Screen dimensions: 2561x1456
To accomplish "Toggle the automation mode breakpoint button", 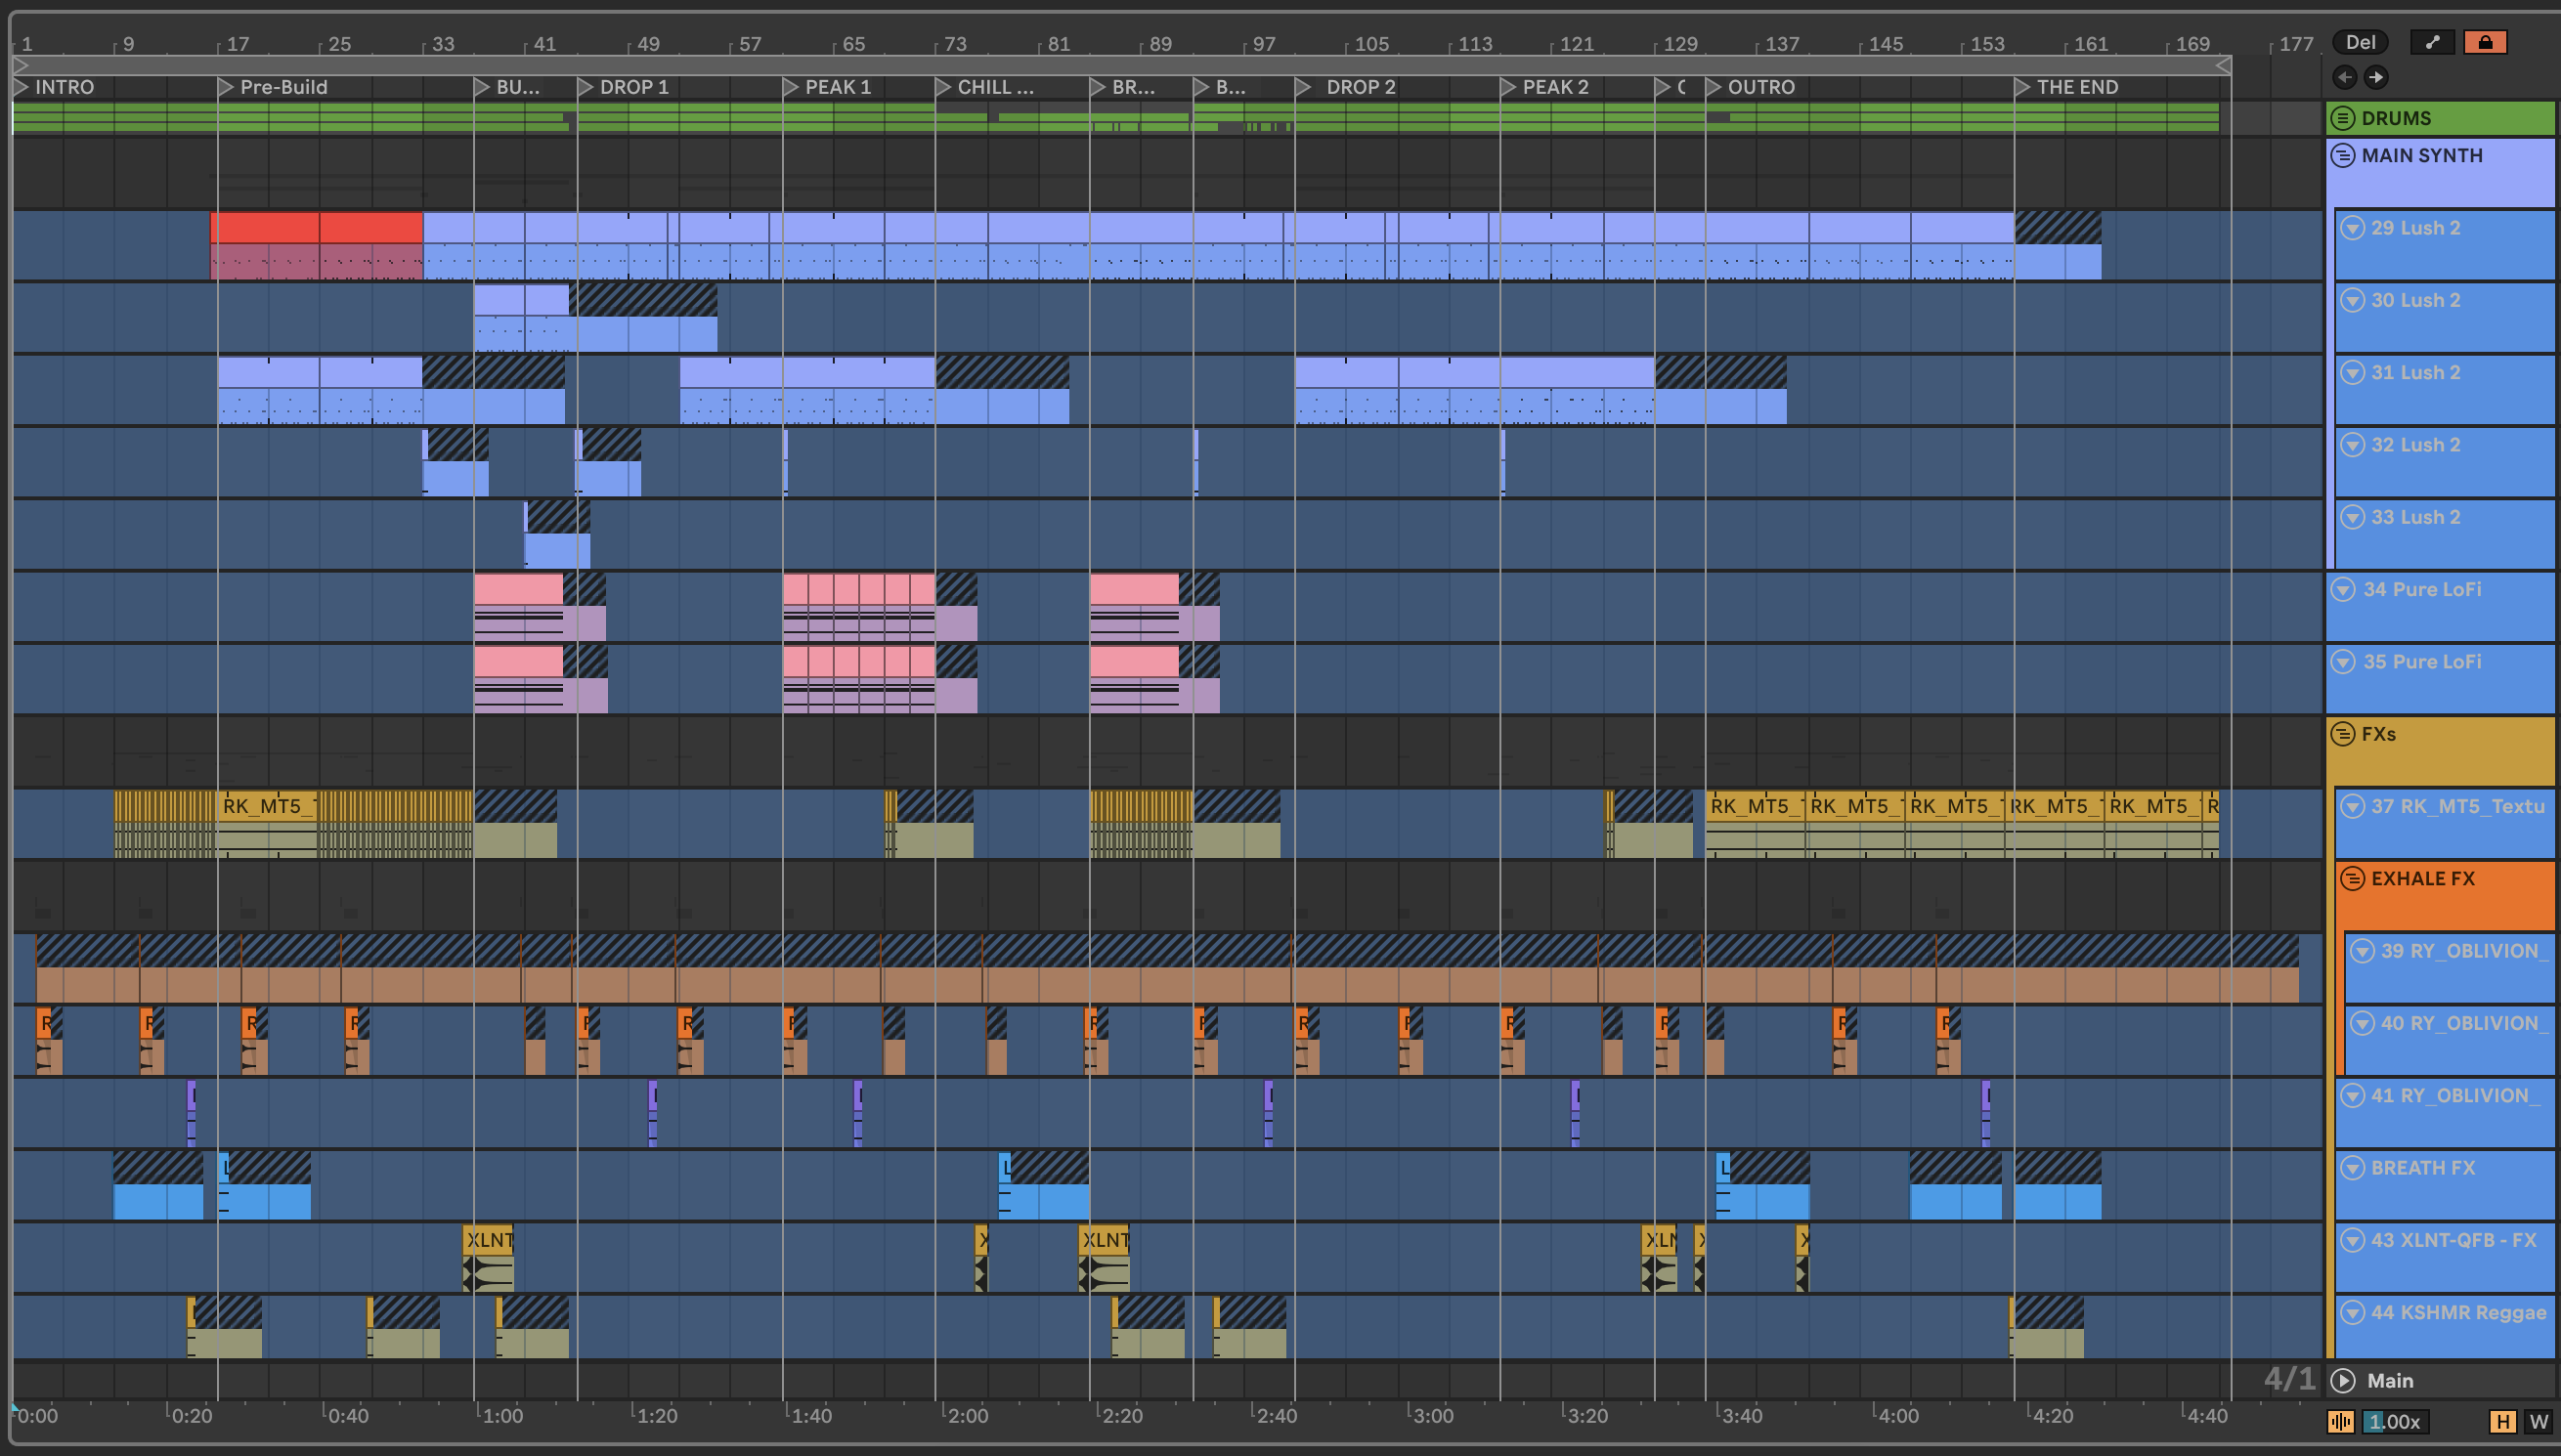I will tap(2432, 42).
